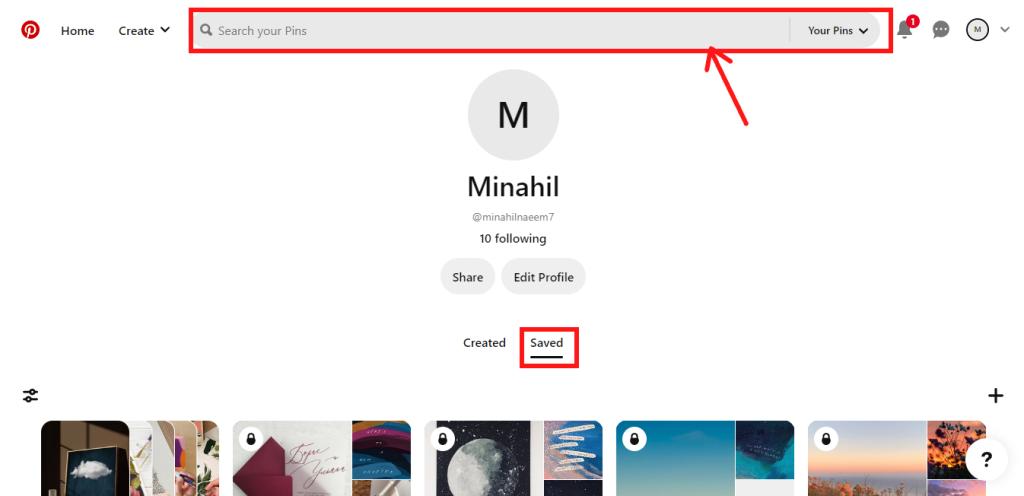This screenshot has height=496, width=1024.
Task: Click the 10 following link
Action: [512, 239]
